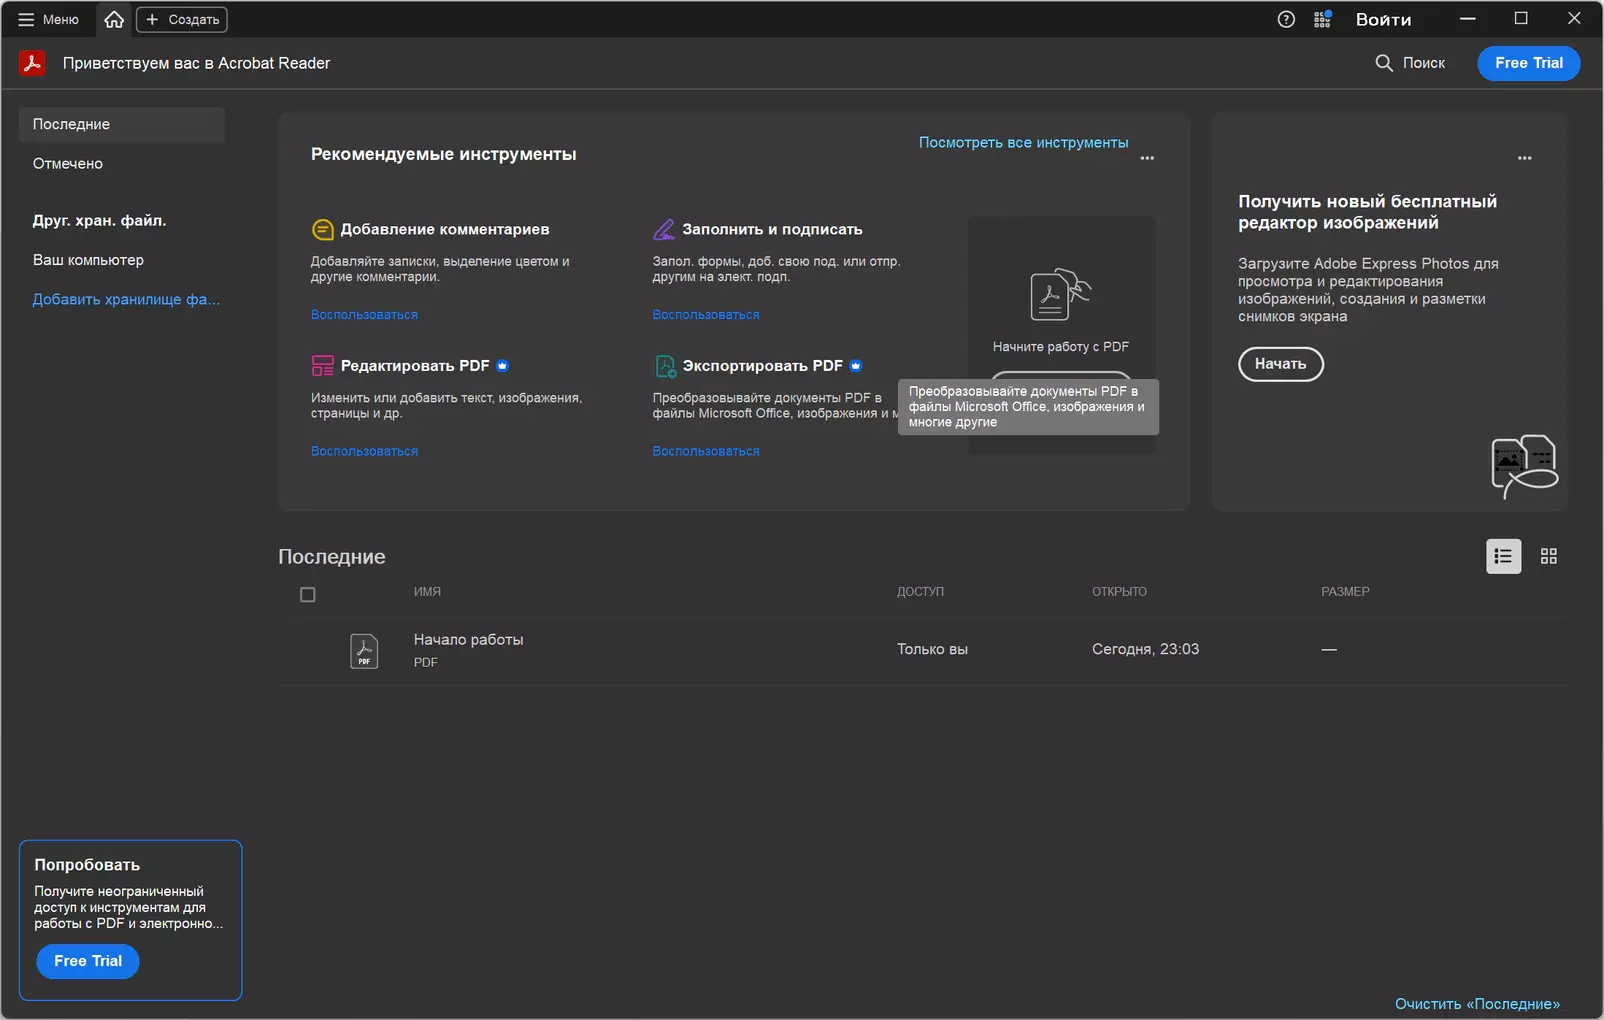This screenshot has width=1604, height=1020.
Task: Go to the Home icon tab
Action: [x=114, y=19]
